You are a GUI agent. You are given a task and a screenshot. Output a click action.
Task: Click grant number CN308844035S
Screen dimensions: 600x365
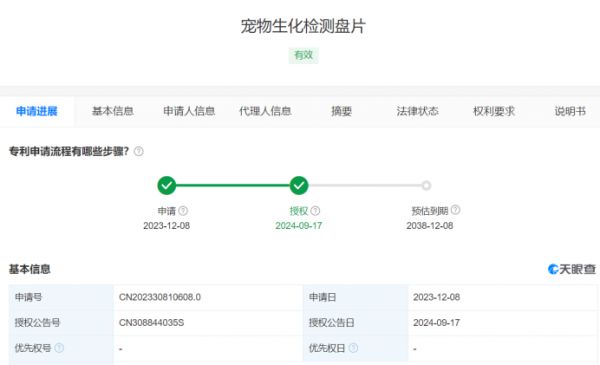pyautogui.click(x=152, y=323)
